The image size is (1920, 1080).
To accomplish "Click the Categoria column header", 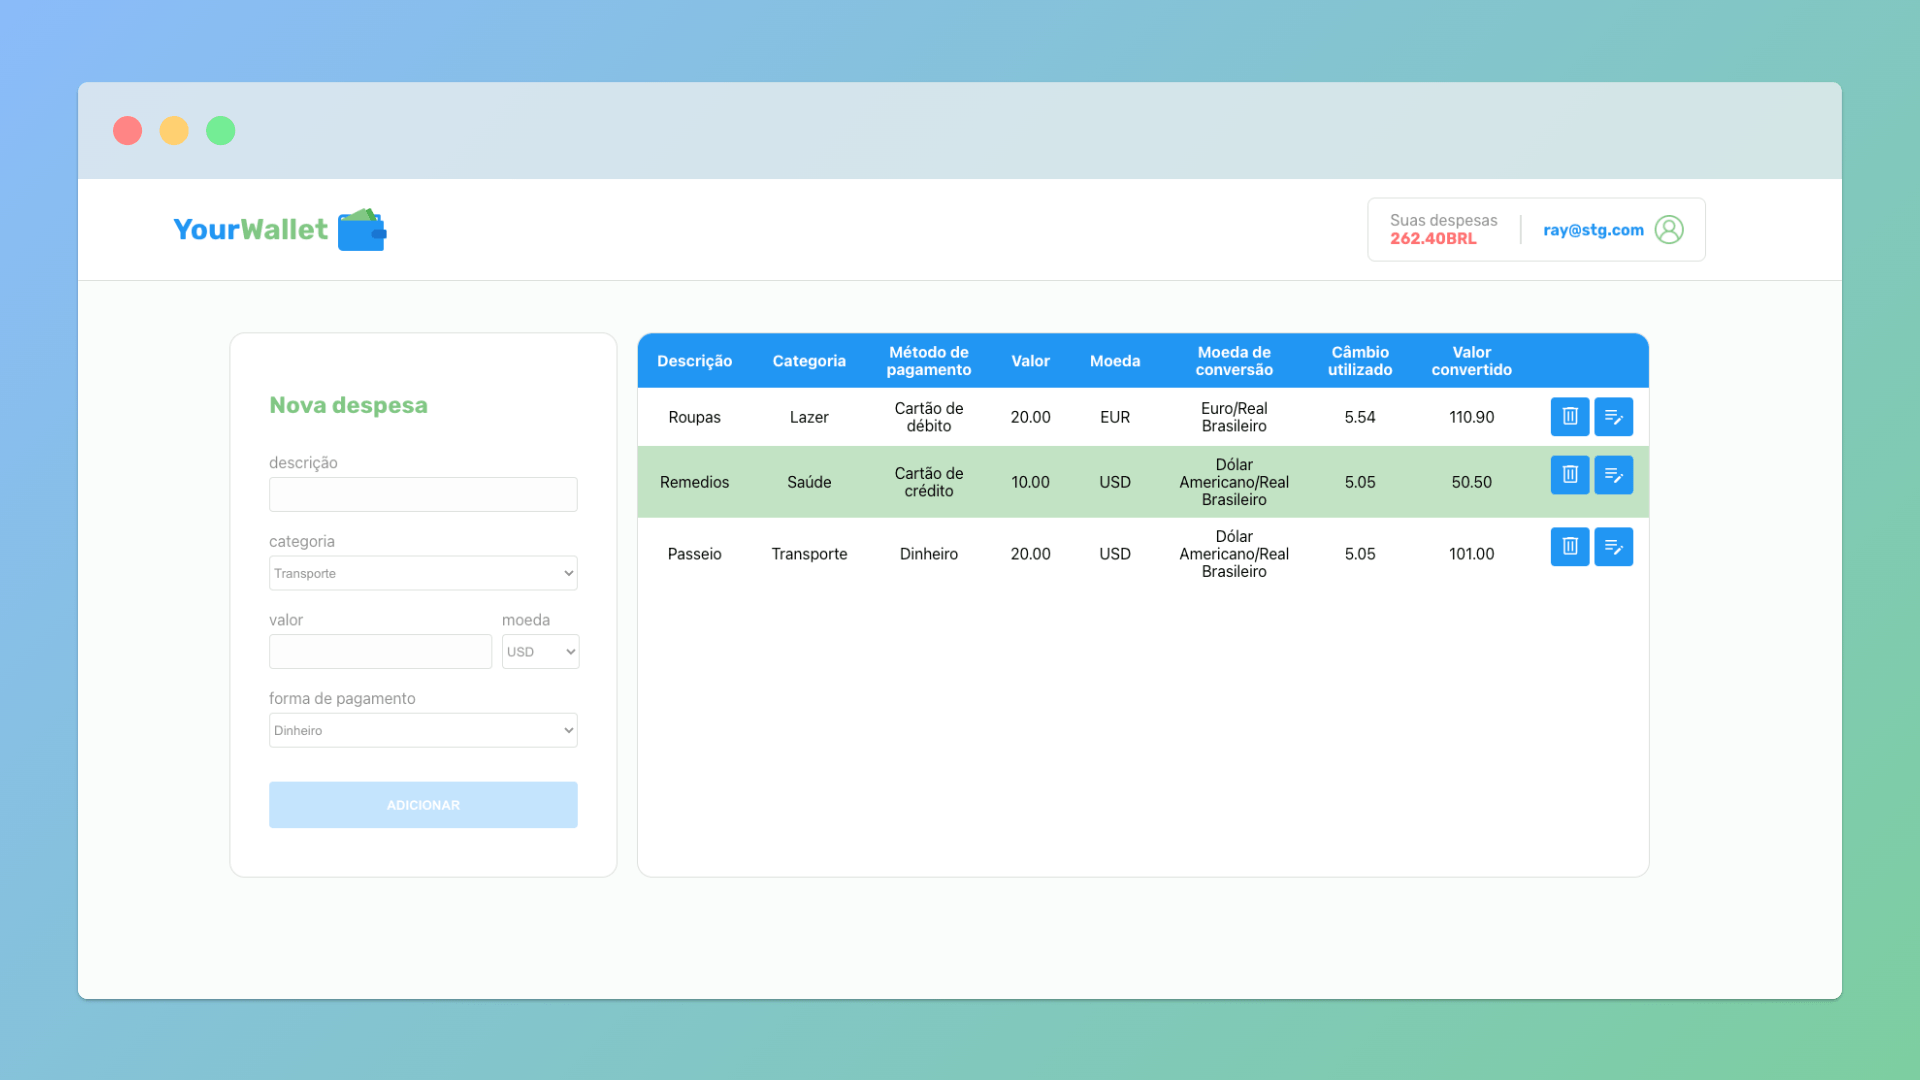I will (809, 361).
